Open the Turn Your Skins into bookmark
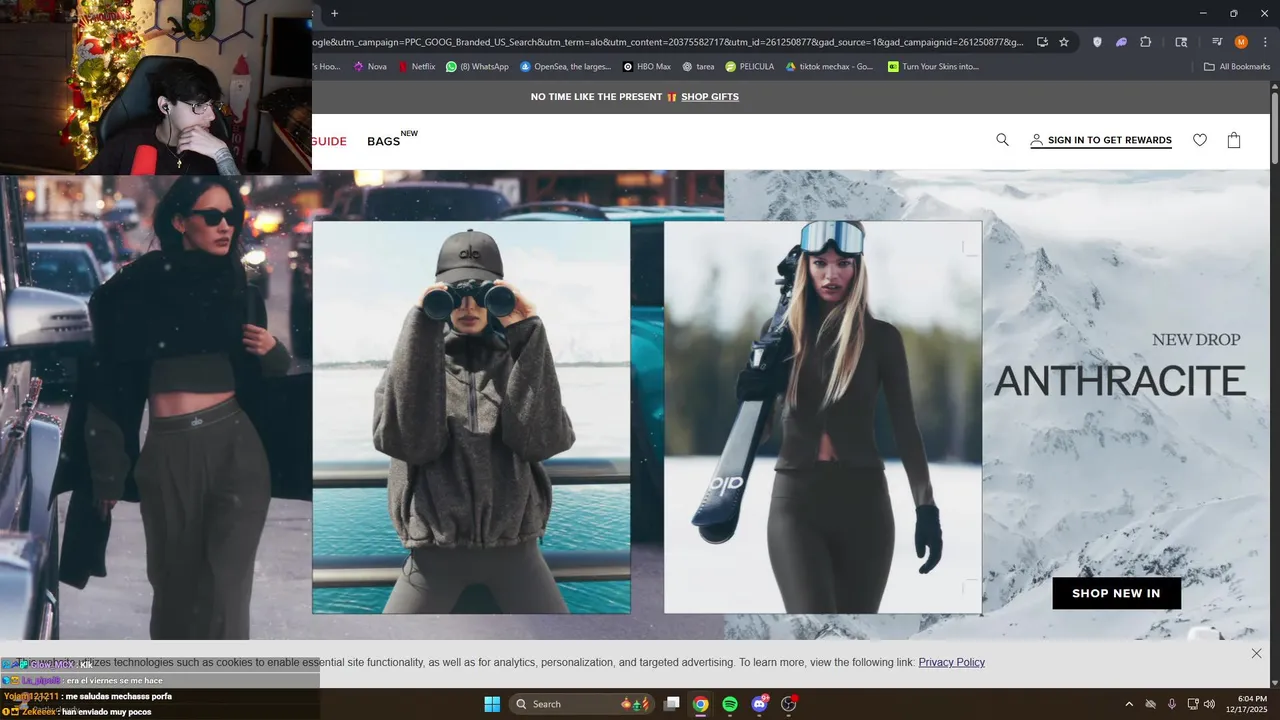 [933, 67]
